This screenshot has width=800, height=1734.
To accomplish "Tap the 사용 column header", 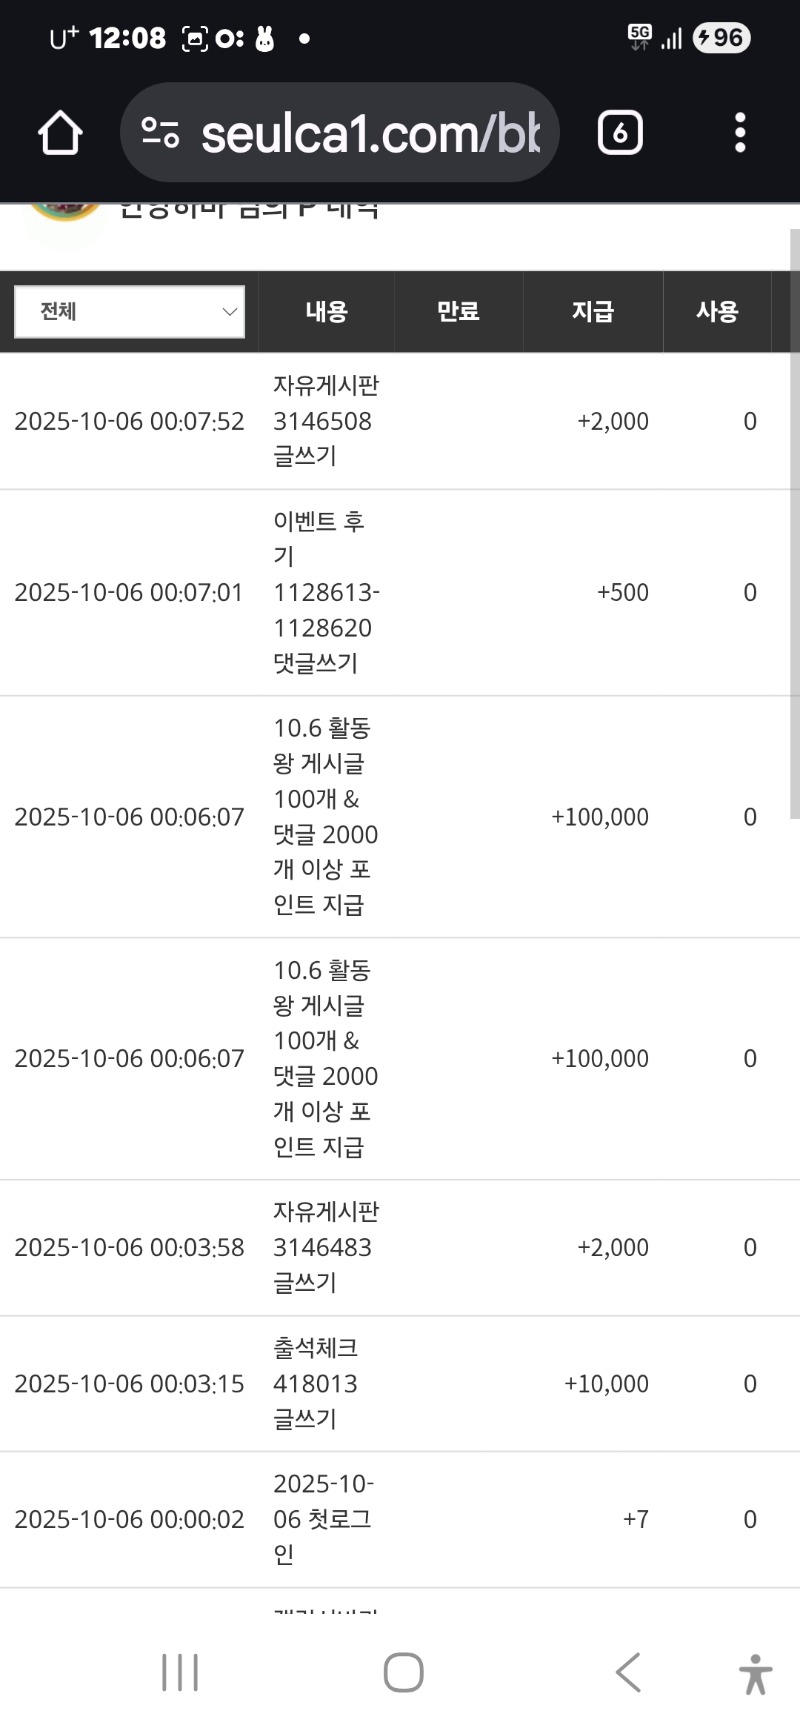I will click(717, 312).
